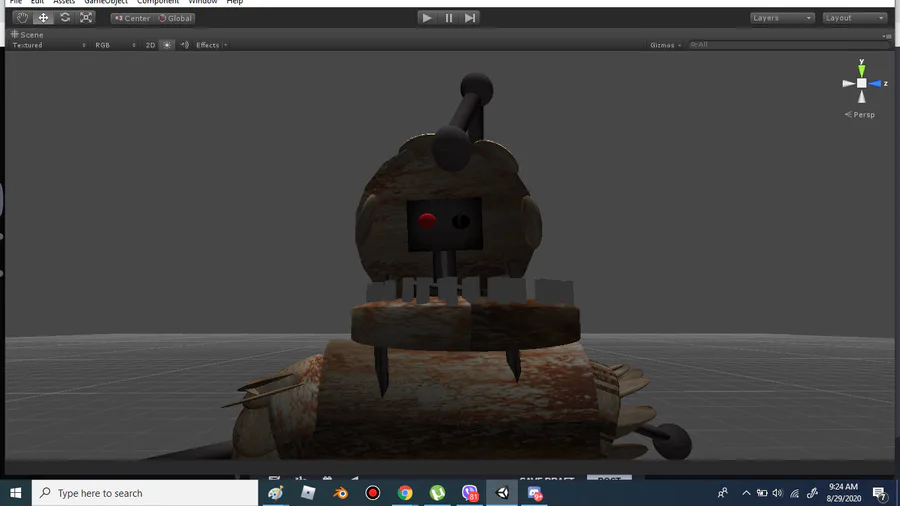Open the GameObject menu

[x=106, y=2]
